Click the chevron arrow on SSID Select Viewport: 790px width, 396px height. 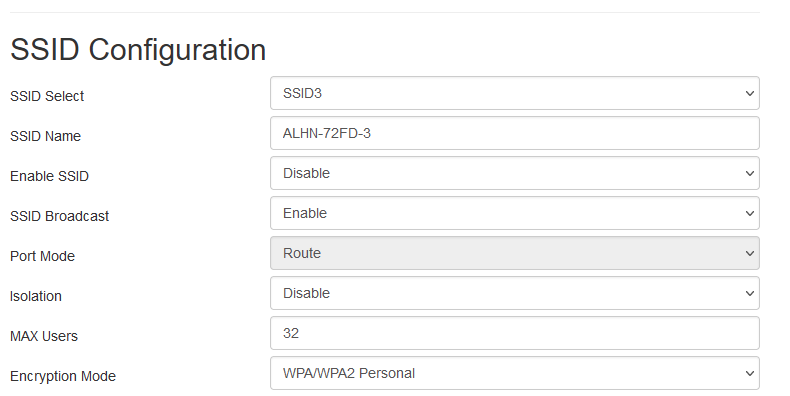coord(749,93)
